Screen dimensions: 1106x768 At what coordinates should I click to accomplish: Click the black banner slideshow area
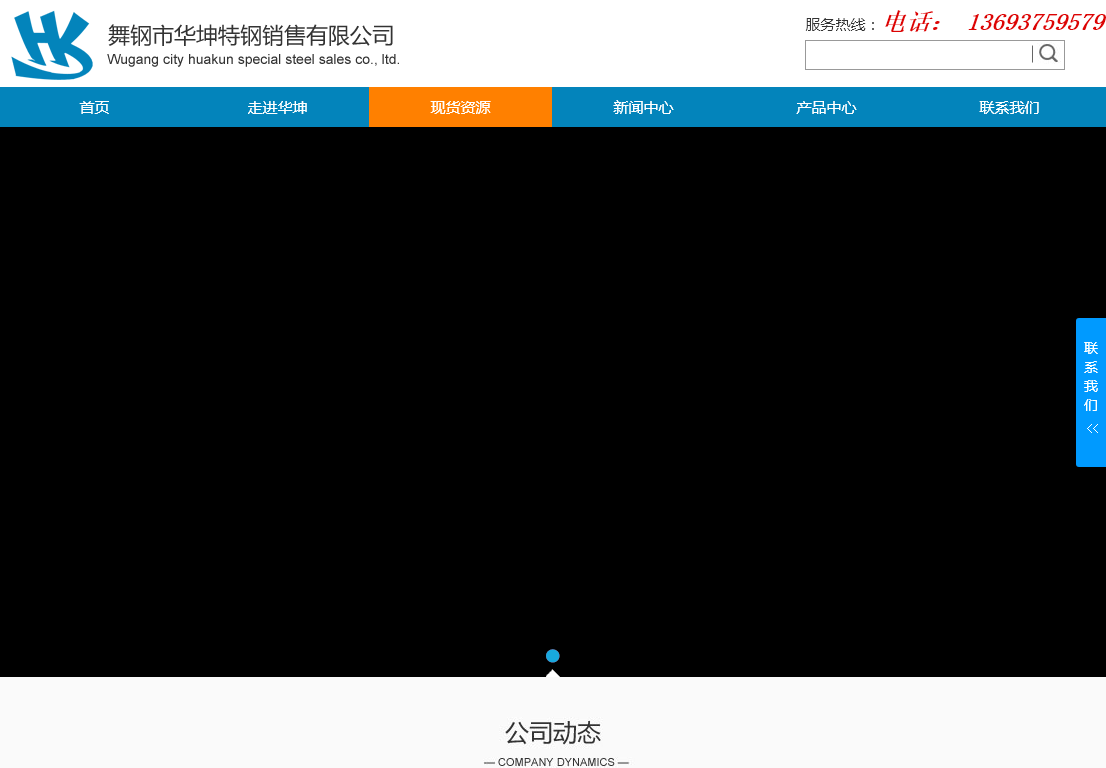(552, 400)
